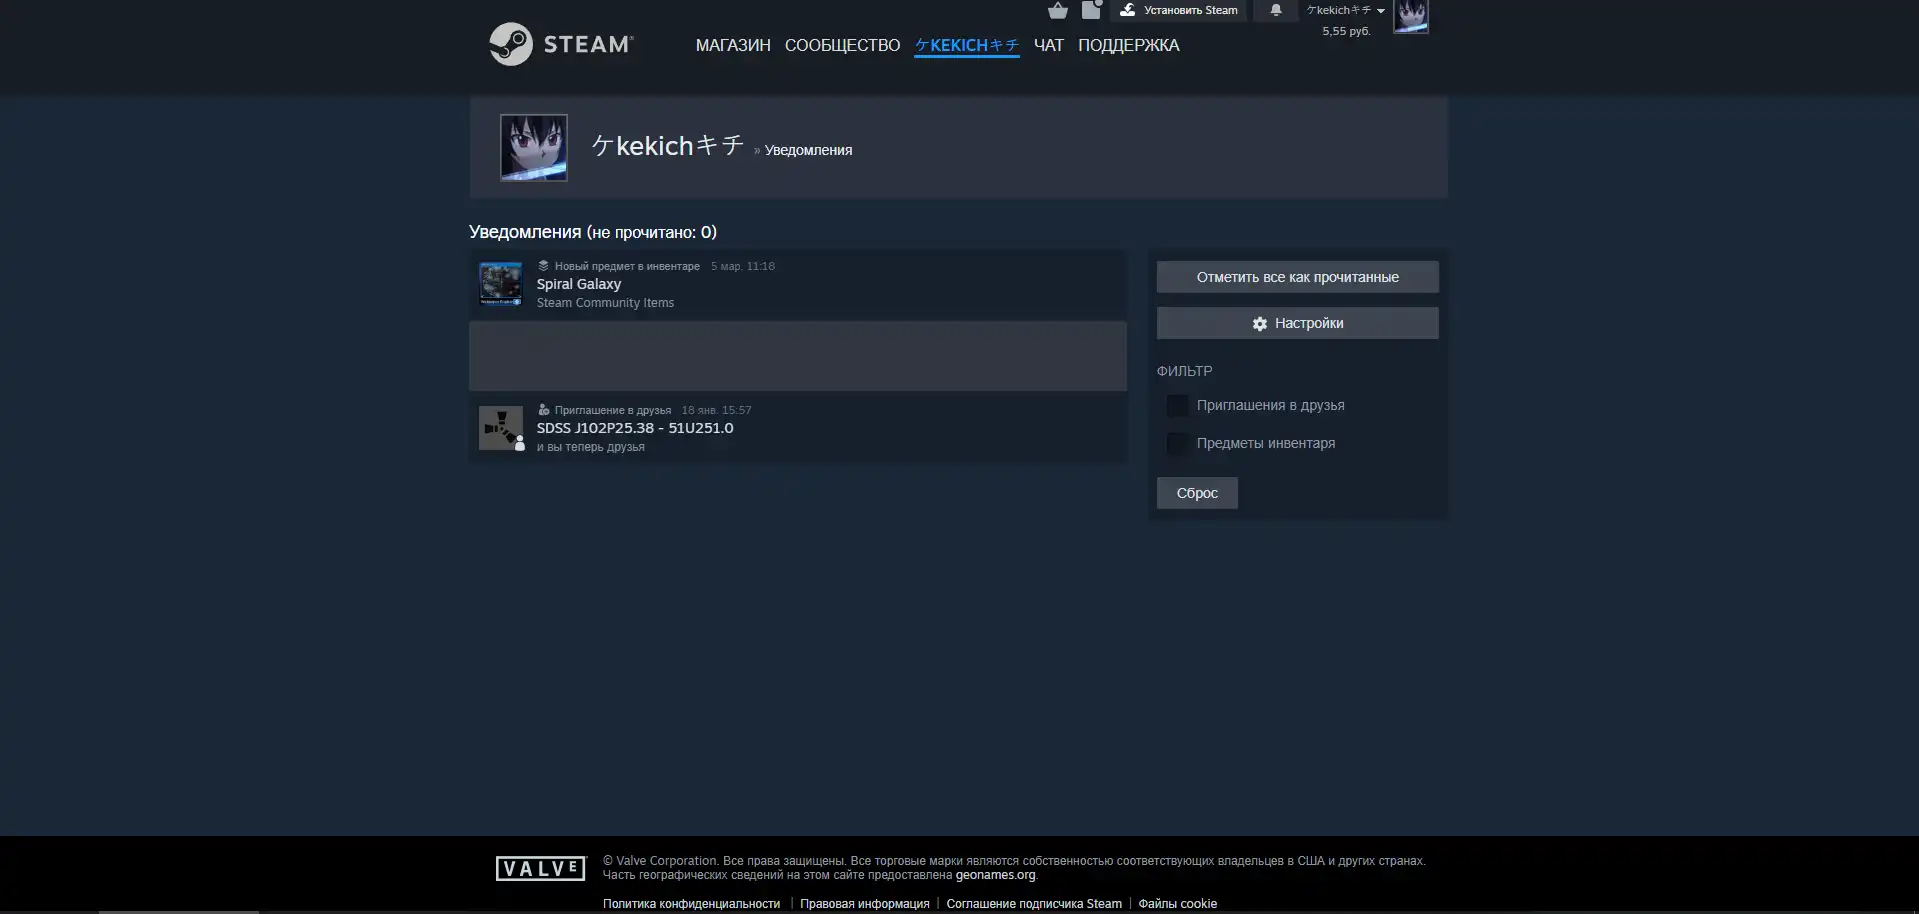The image size is (1919, 914).
Task: Click the 18 янв. 15:57 timestamp
Action: [716, 410]
